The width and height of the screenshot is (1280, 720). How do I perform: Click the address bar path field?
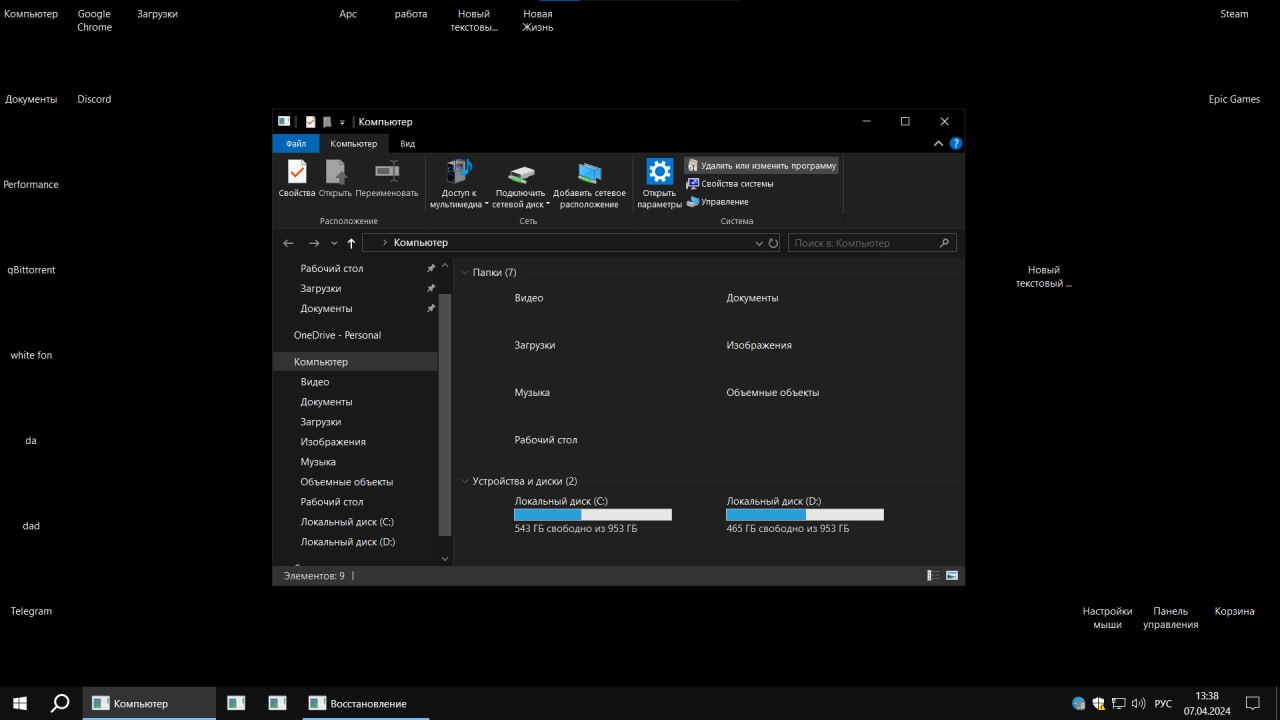click(570, 243)
